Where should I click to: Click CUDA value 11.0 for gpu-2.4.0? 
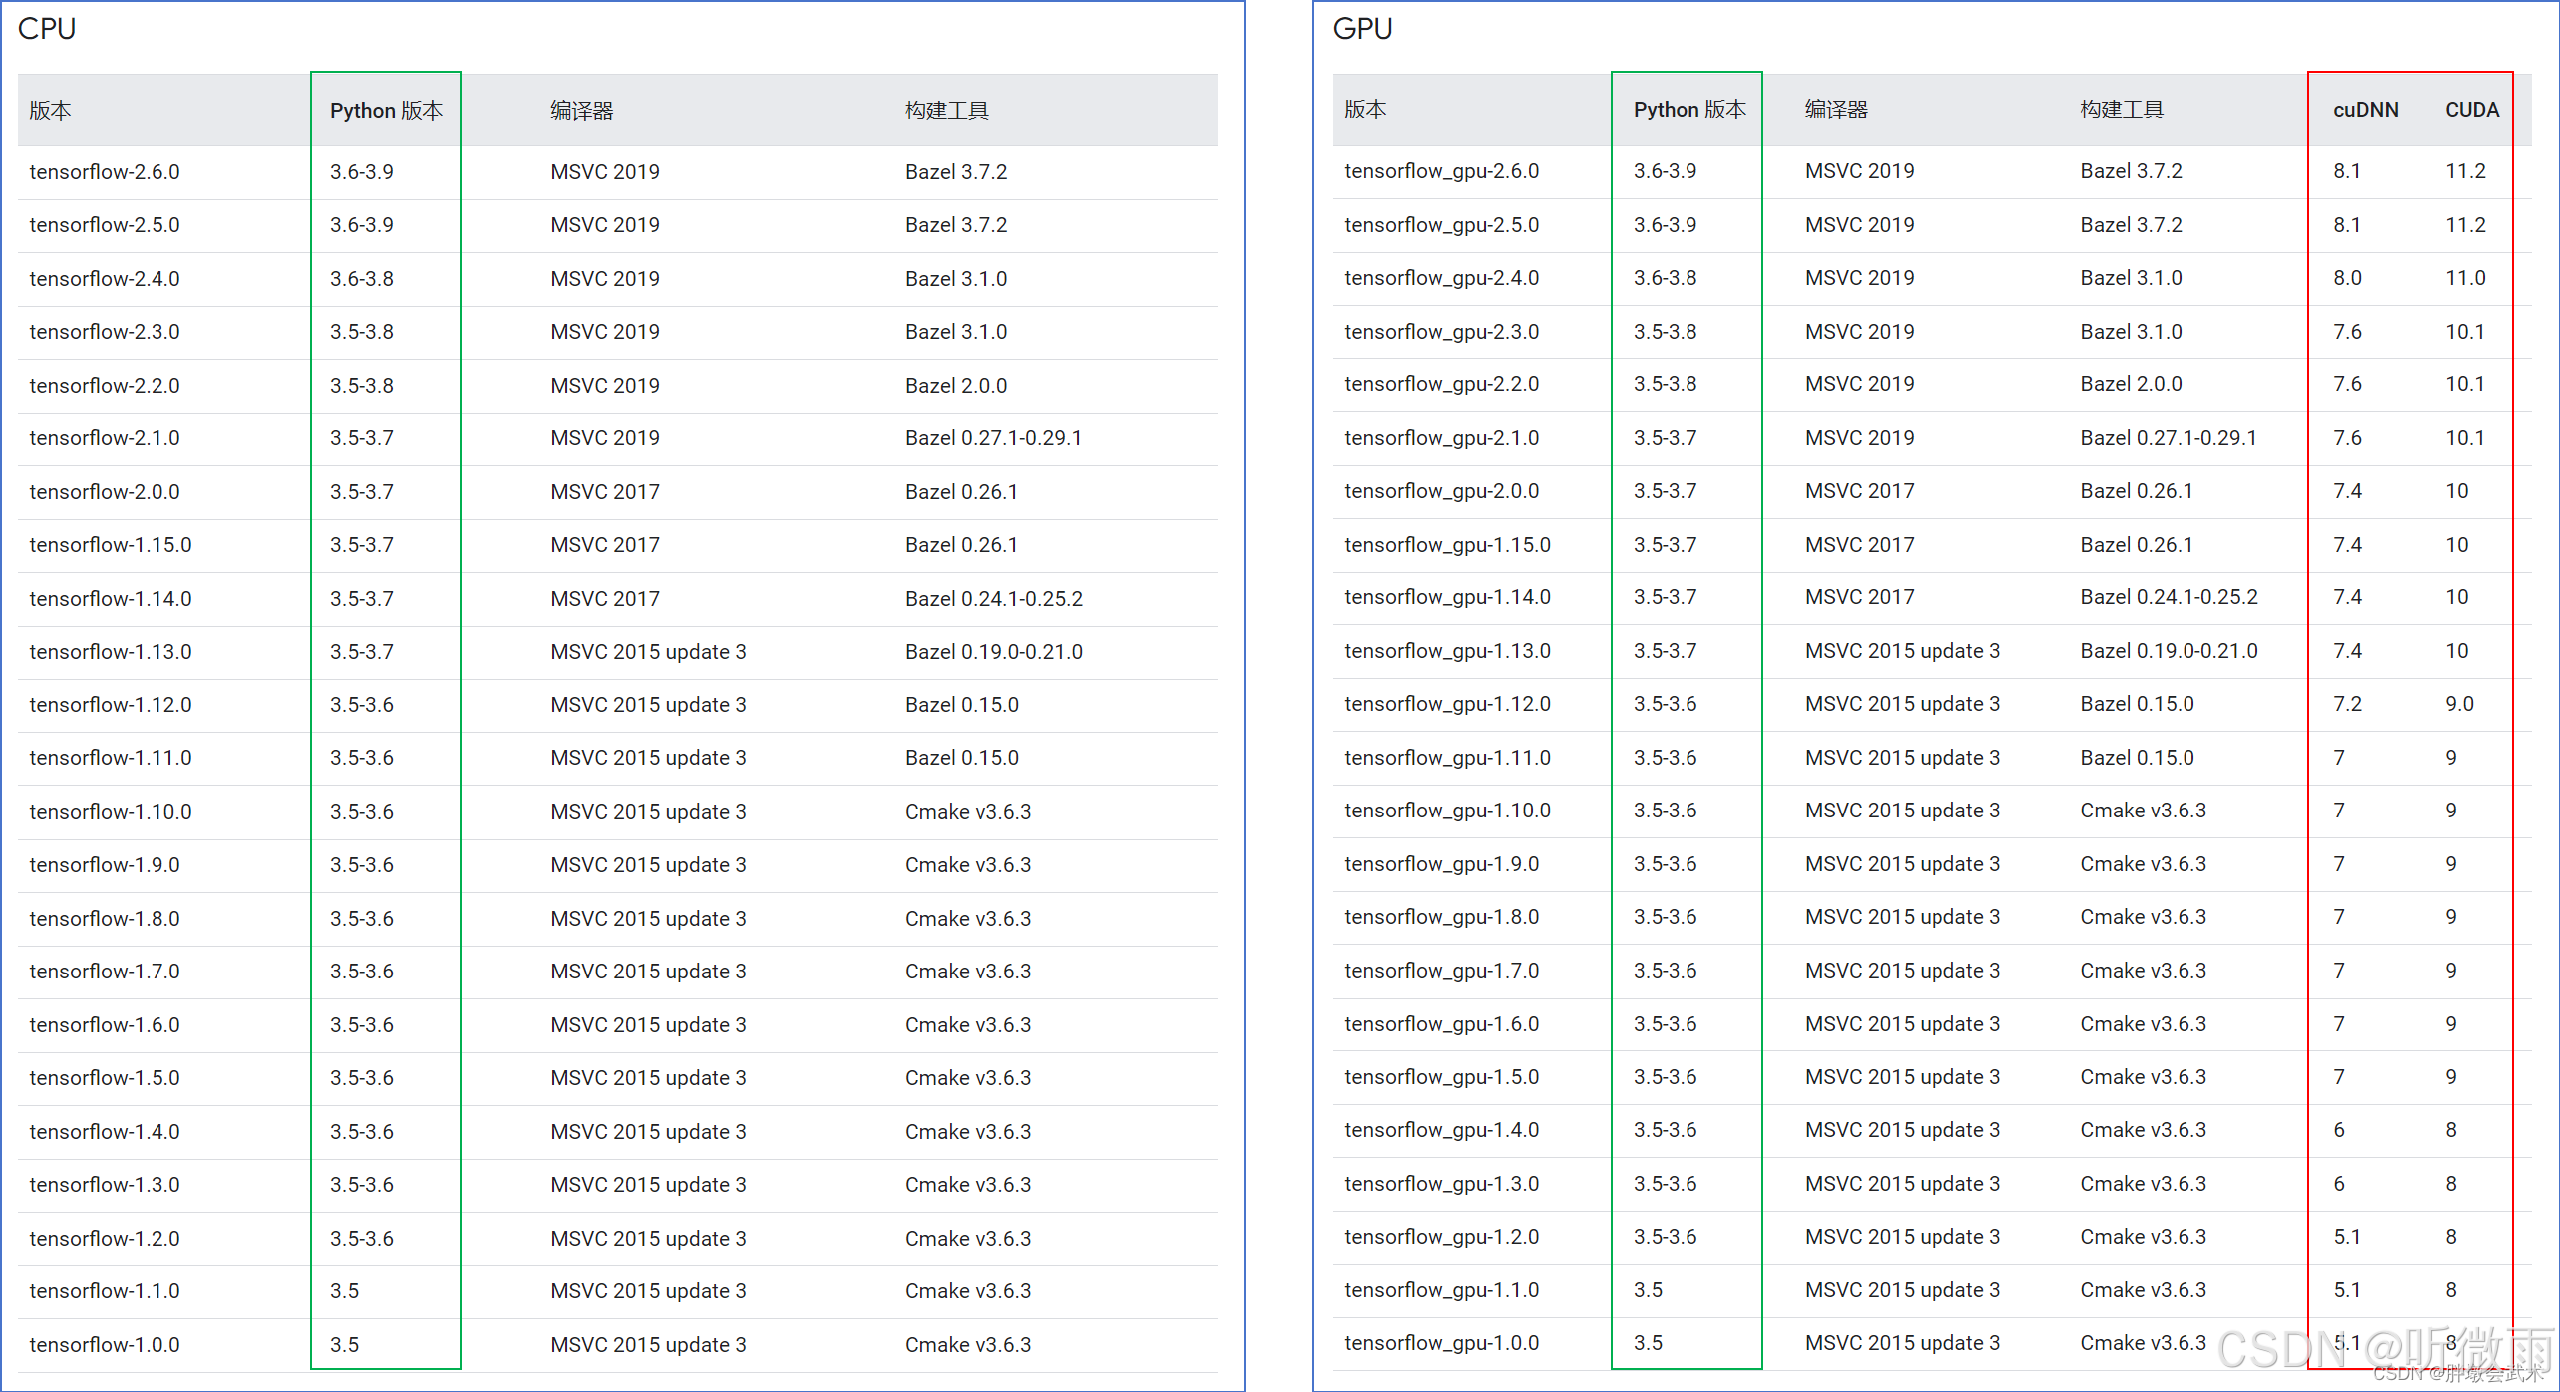pyautogui.click(x=2465, y=278)
